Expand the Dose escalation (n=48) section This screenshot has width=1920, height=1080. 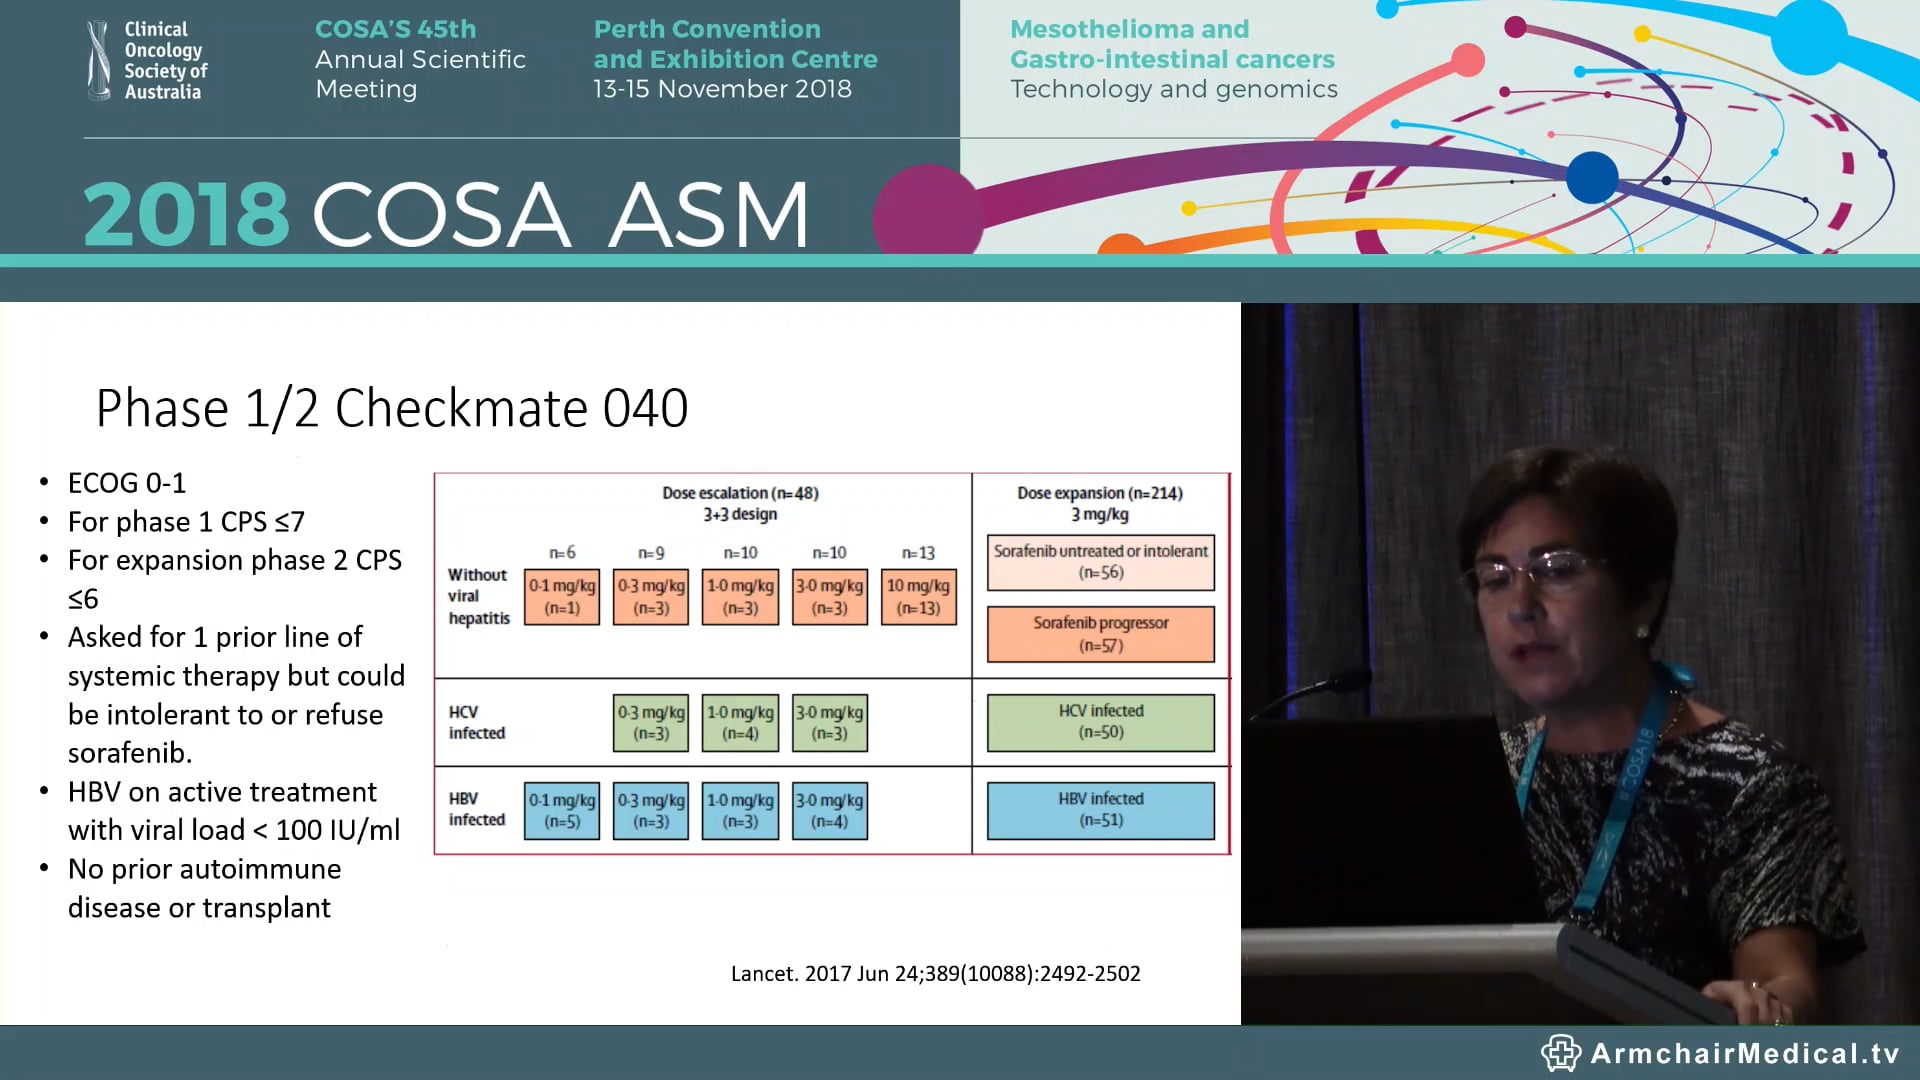(740, 492)
